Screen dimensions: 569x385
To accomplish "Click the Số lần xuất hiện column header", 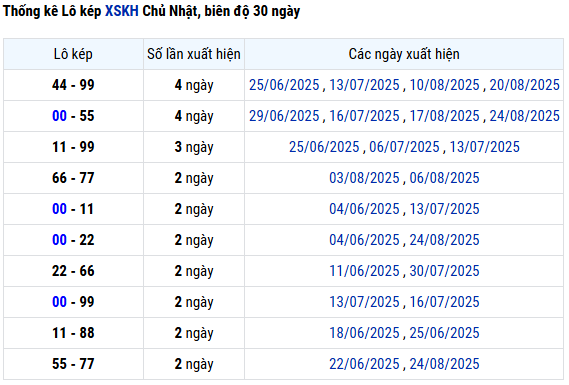I will point(194,54).
